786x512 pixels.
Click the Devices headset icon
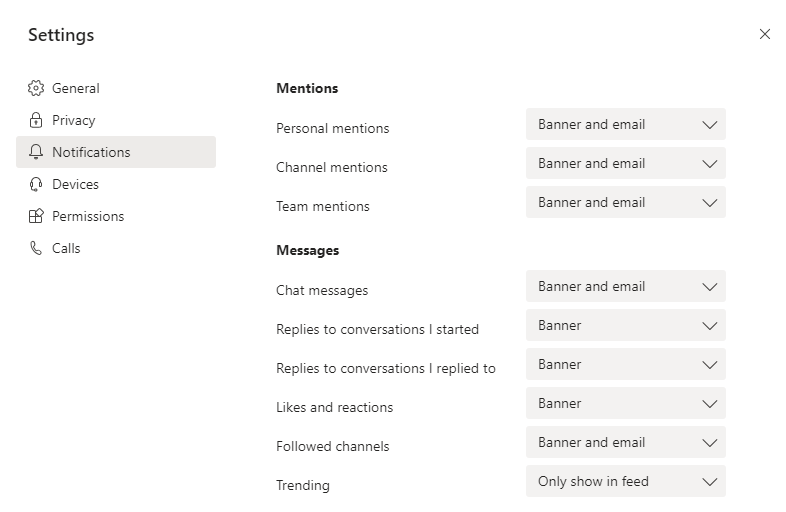pyautogui.click(x=36, y=184)
